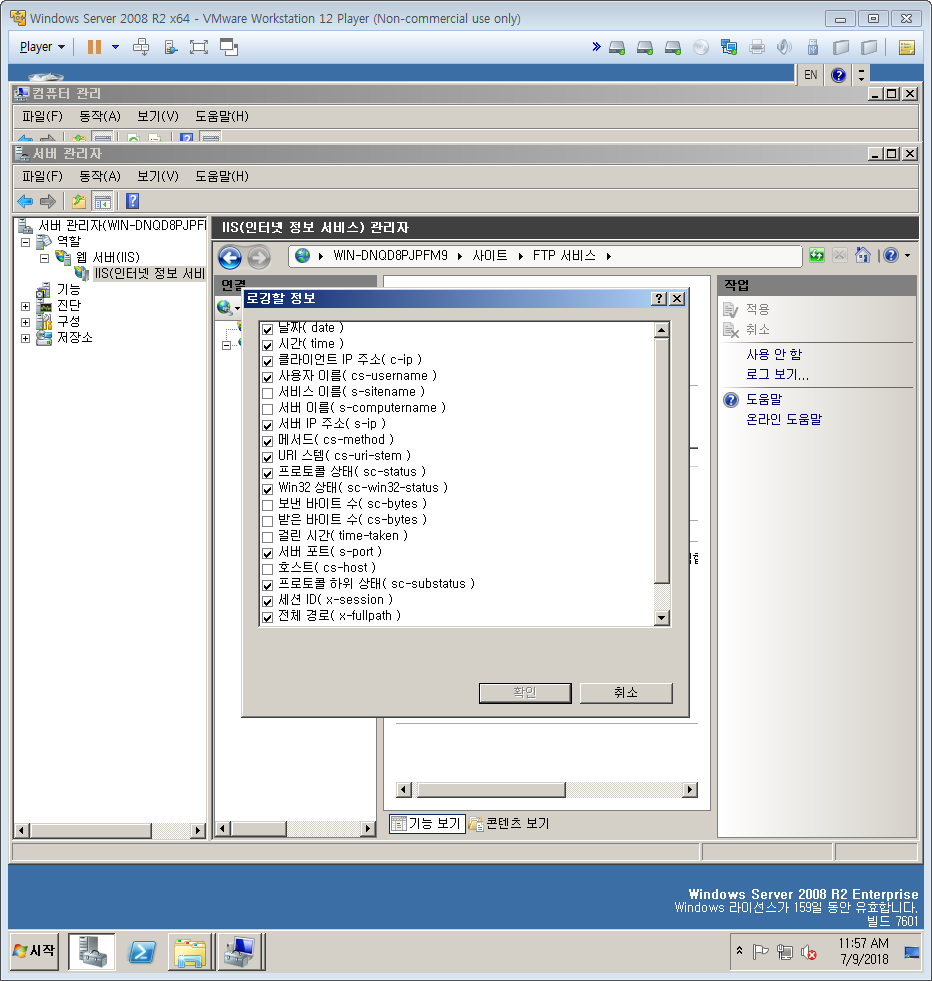The width and height of the screenshot is (932, 981).
Task: Click scroll down arrow in logging fields list
Action: click(662, 618)
